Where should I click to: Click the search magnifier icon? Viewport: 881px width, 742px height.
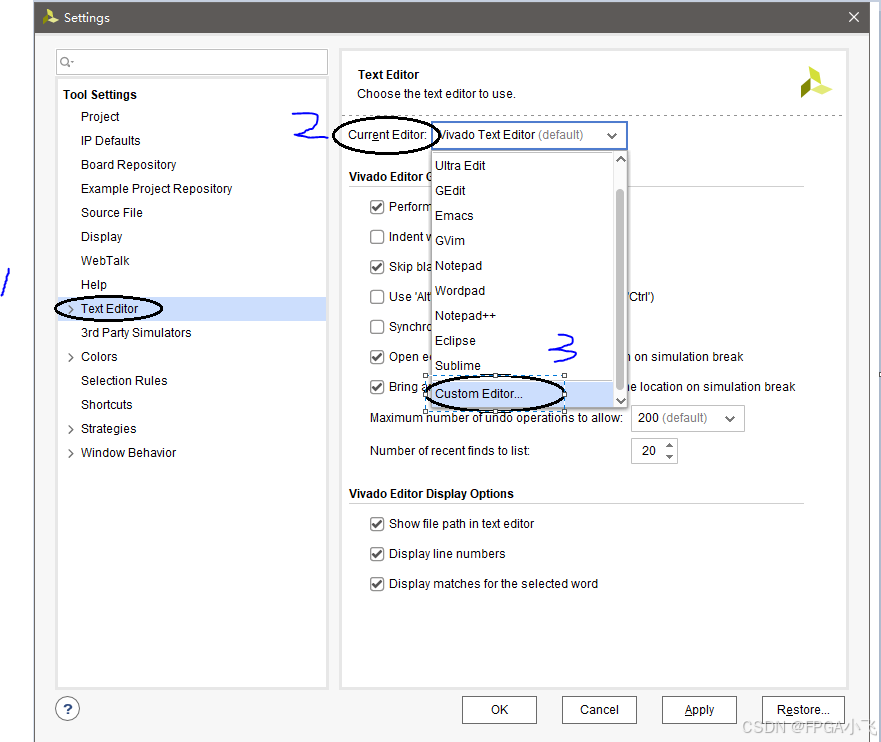pos(66,62)
